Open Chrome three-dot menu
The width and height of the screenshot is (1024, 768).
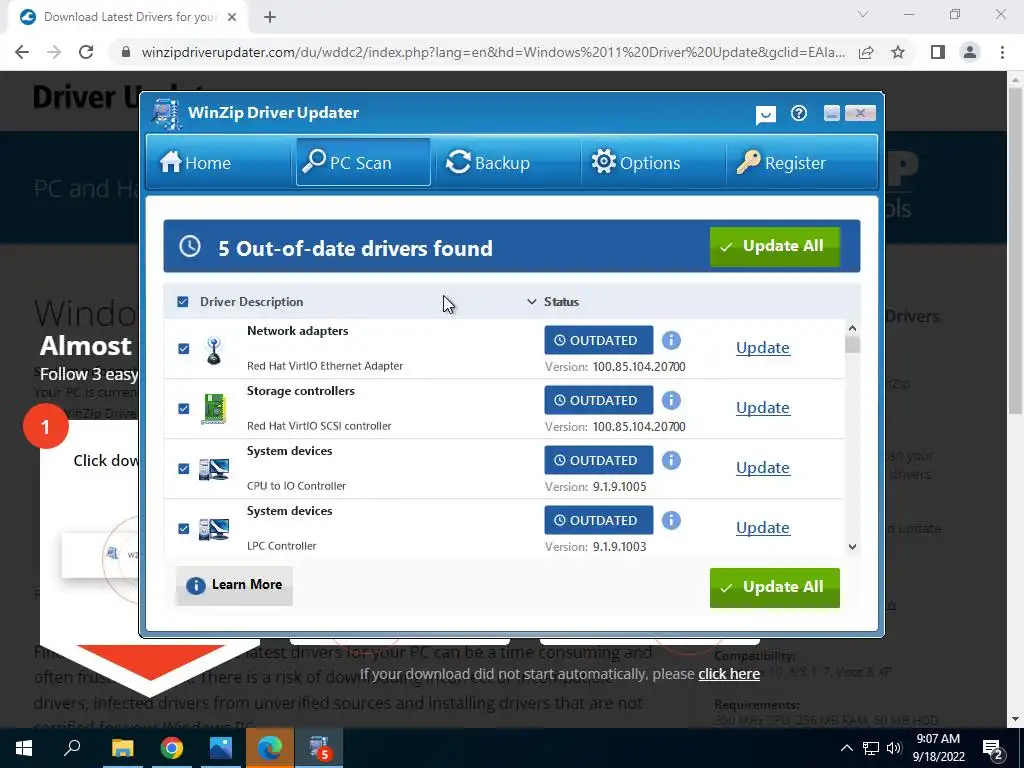(x=1002, y=52)
